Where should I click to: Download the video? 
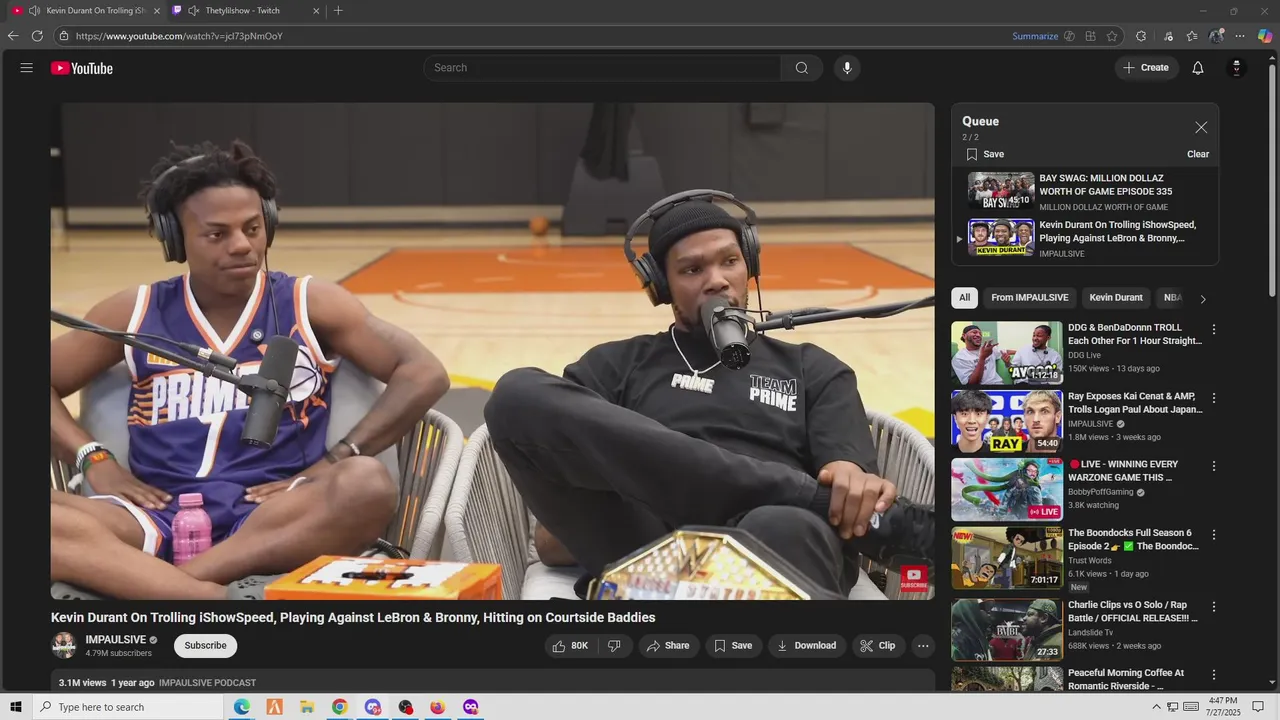(807, 646)
